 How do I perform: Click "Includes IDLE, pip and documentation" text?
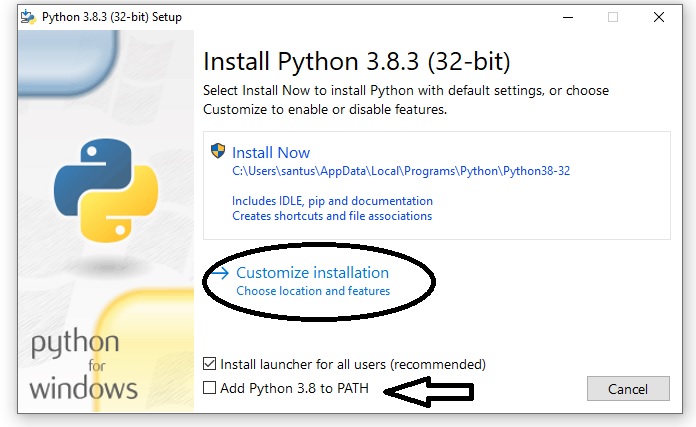[x=332, y=201]
